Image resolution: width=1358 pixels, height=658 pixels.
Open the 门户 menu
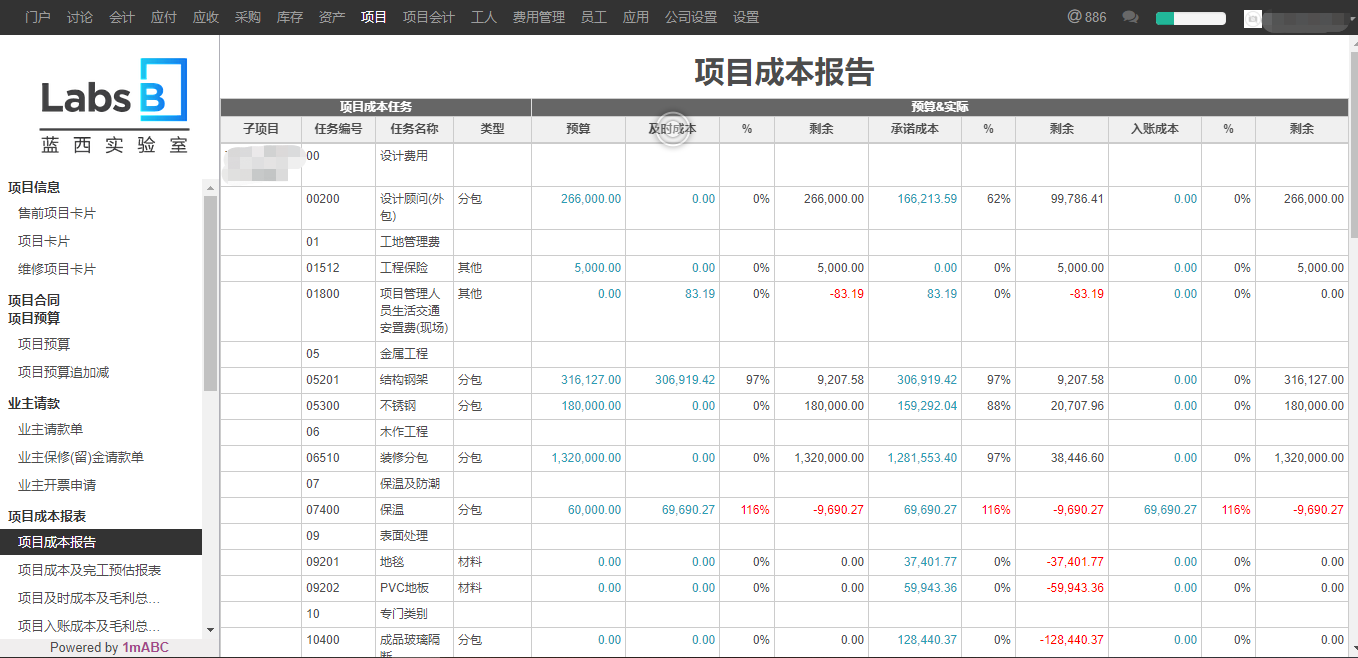[x=38, y=17]
